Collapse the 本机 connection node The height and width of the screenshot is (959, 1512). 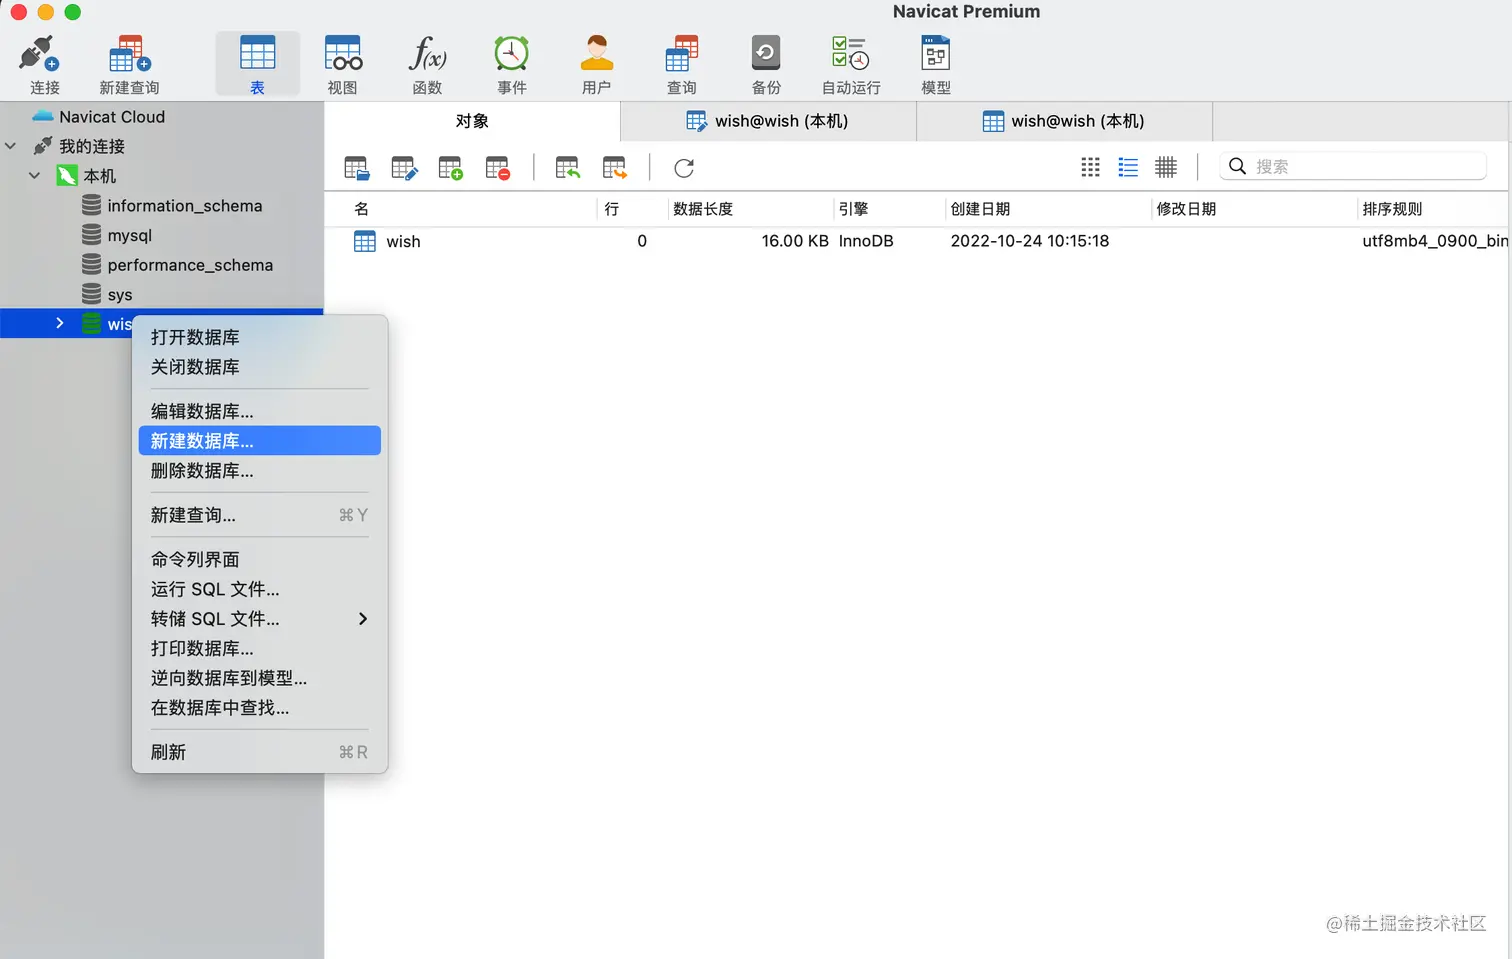pos(35,176)
